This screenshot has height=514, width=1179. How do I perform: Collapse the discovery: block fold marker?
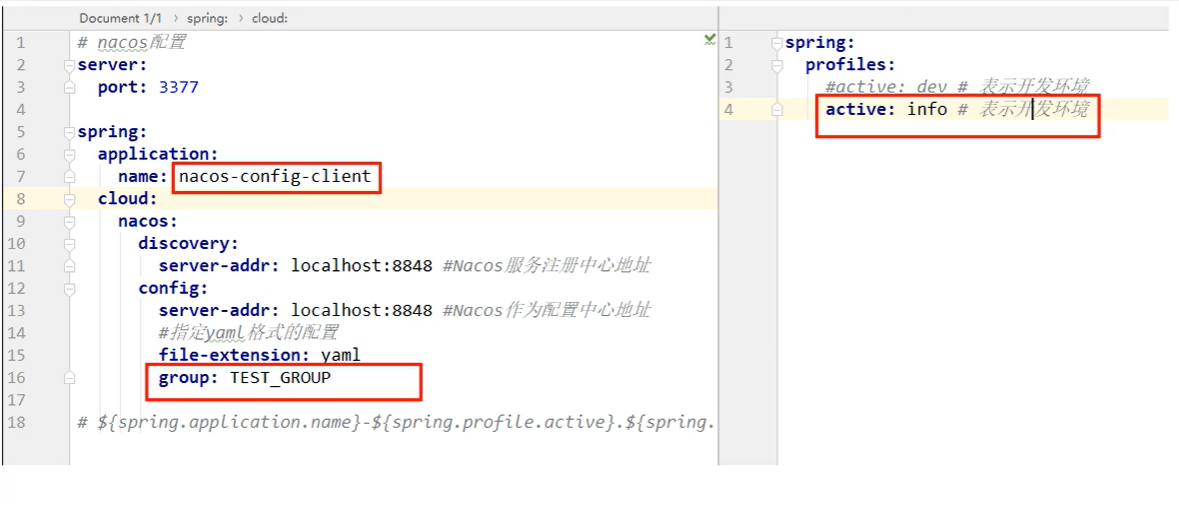tap(70, 244)
